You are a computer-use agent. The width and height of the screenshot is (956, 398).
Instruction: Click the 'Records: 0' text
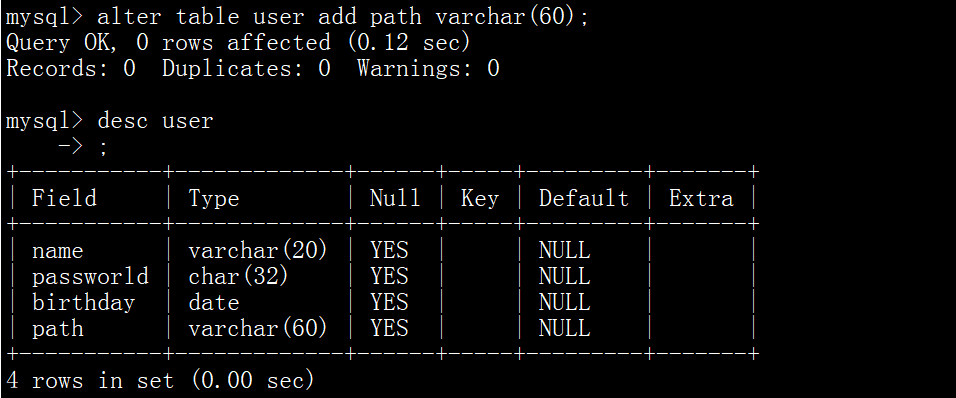(71, 68)
